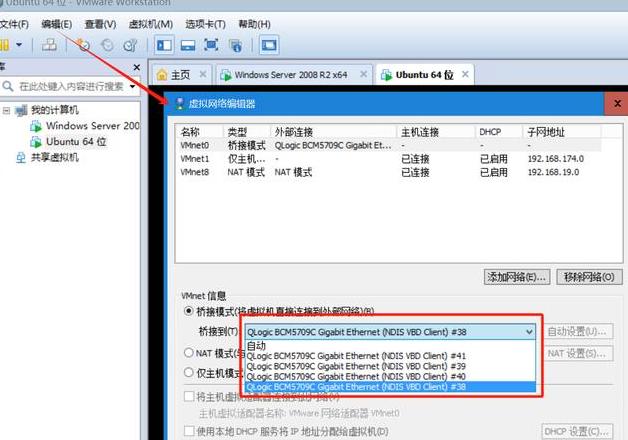Viewport: 628px width, 440px height.
Task: Open the 查看(V) menu
Action: point(100,24)
